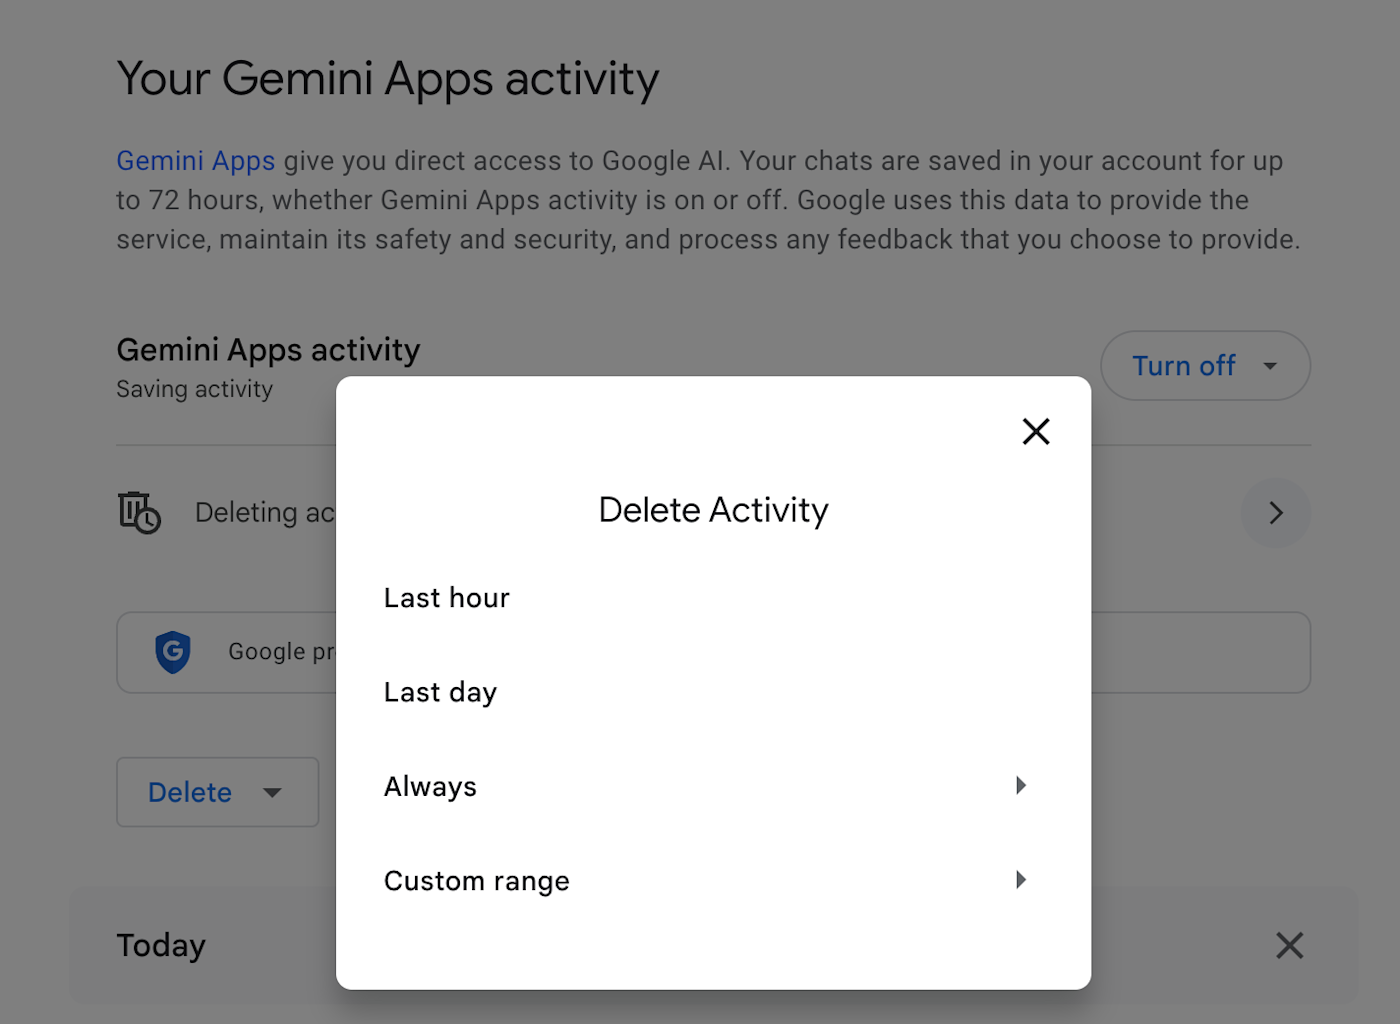Open the Deleting activity chevron arrow
1400x1024 pixels.
1275,513
